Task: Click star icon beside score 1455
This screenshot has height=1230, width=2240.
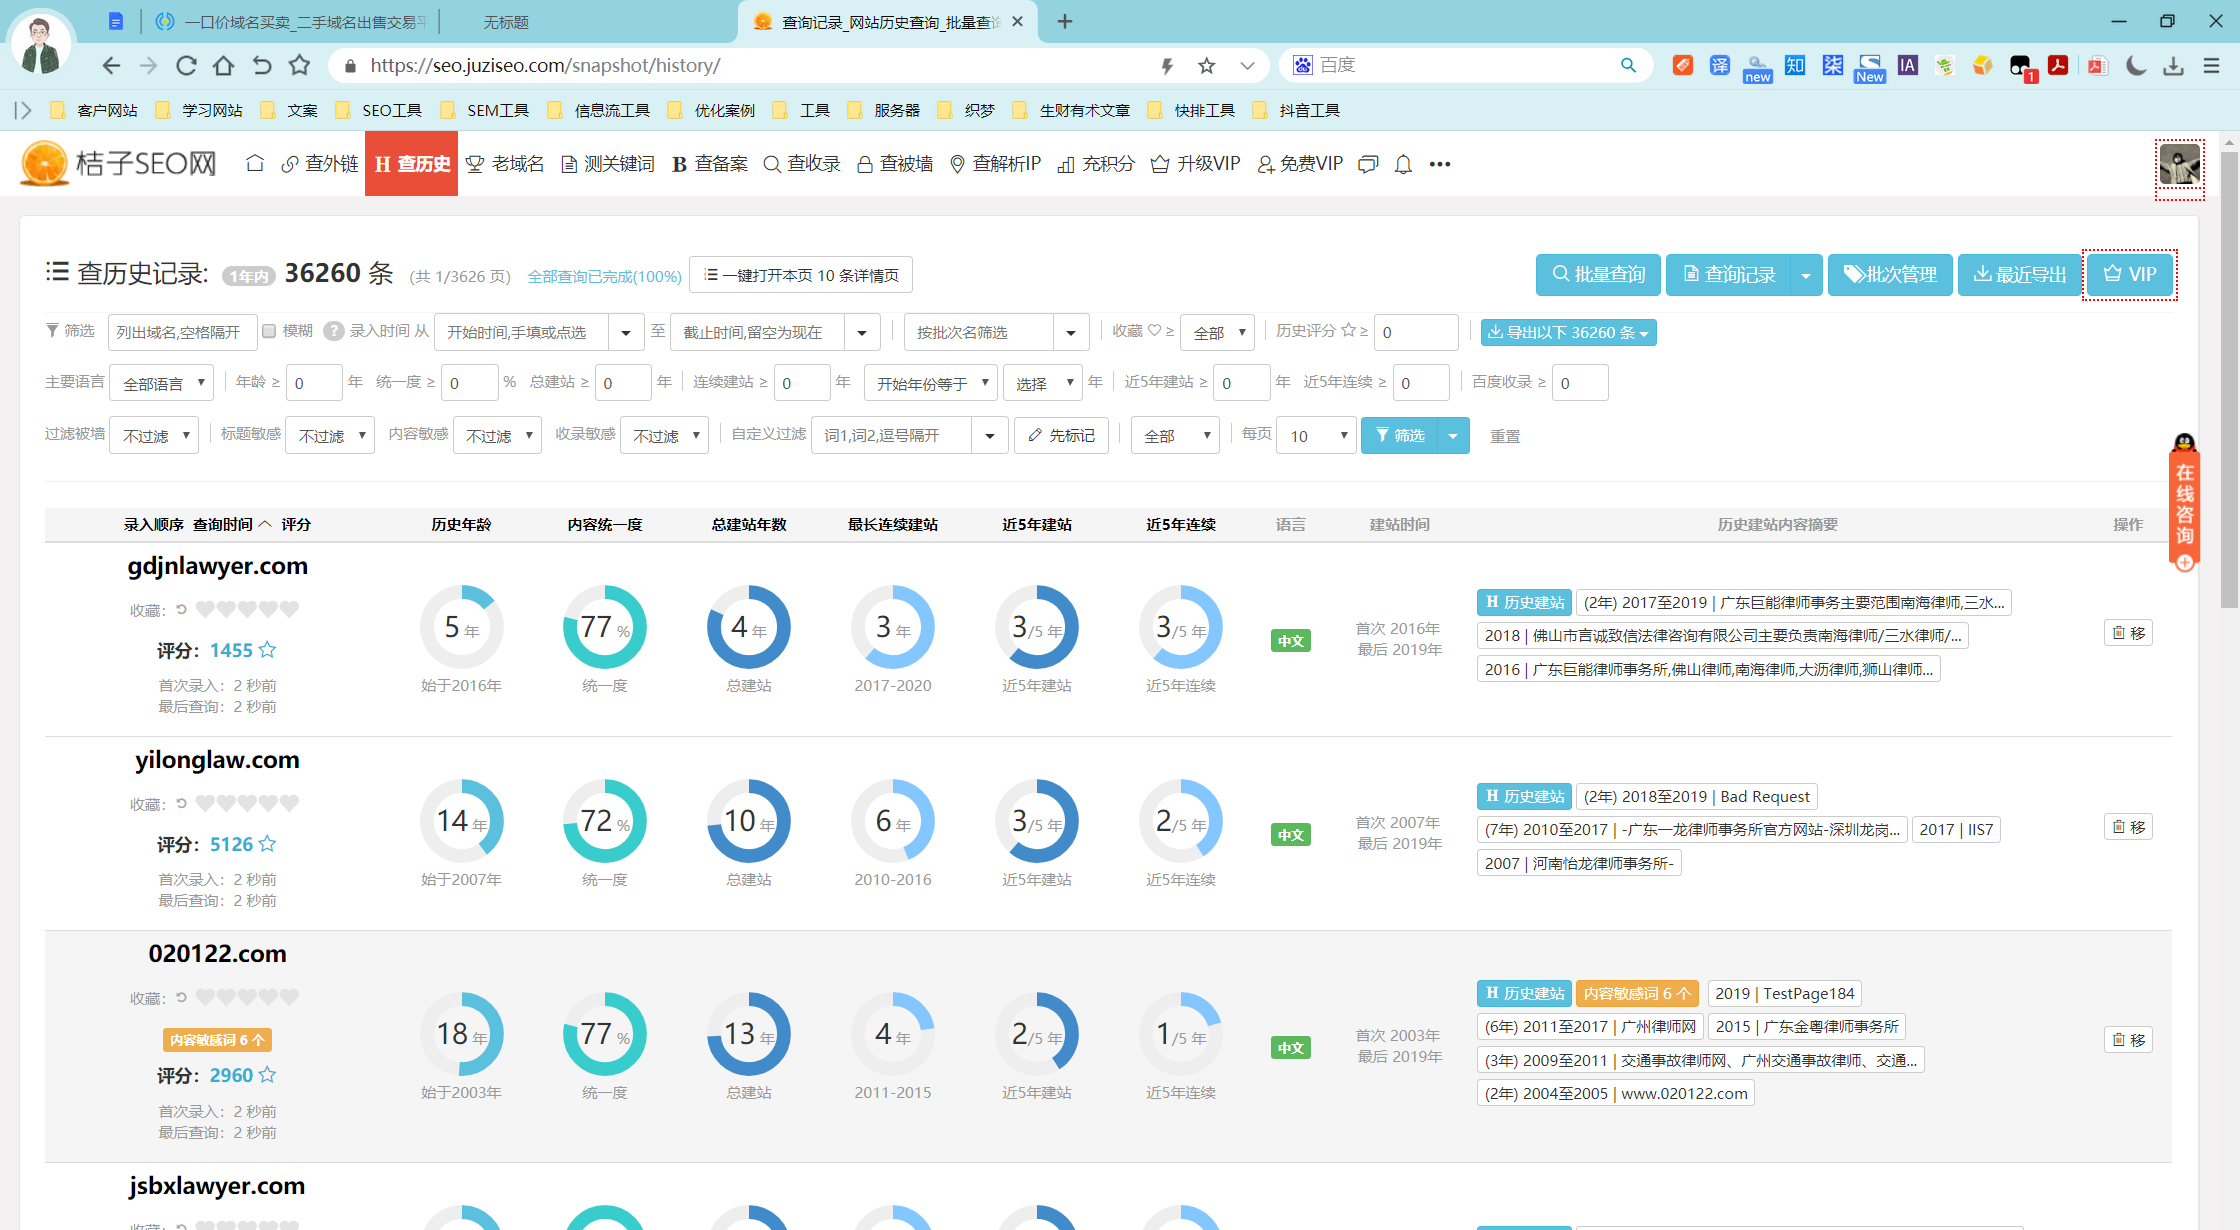Action: (267, 650)
